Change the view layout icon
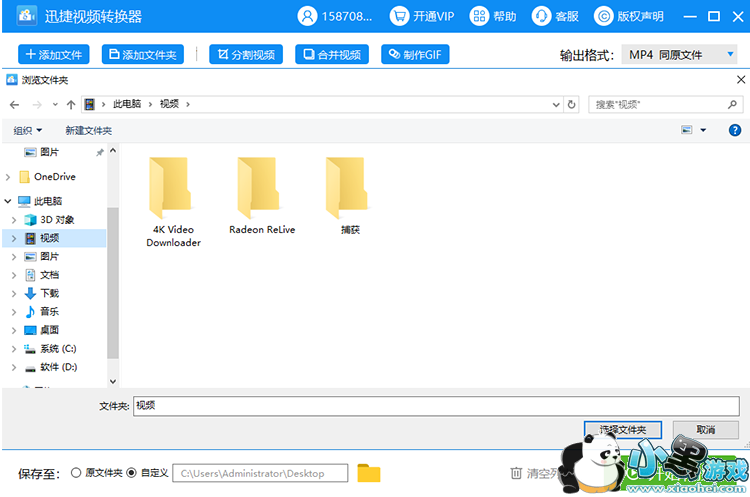 click(686, 130)
